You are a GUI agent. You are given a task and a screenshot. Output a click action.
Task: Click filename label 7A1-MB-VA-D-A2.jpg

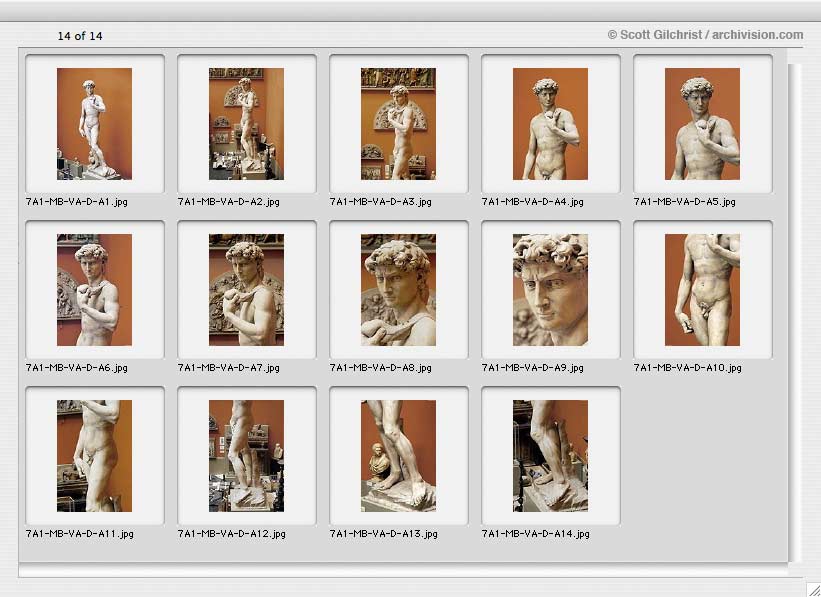228,202
